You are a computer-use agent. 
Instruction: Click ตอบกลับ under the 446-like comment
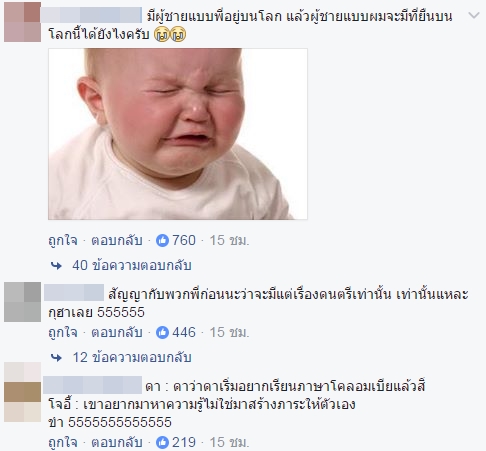click(x=117, y=333)
